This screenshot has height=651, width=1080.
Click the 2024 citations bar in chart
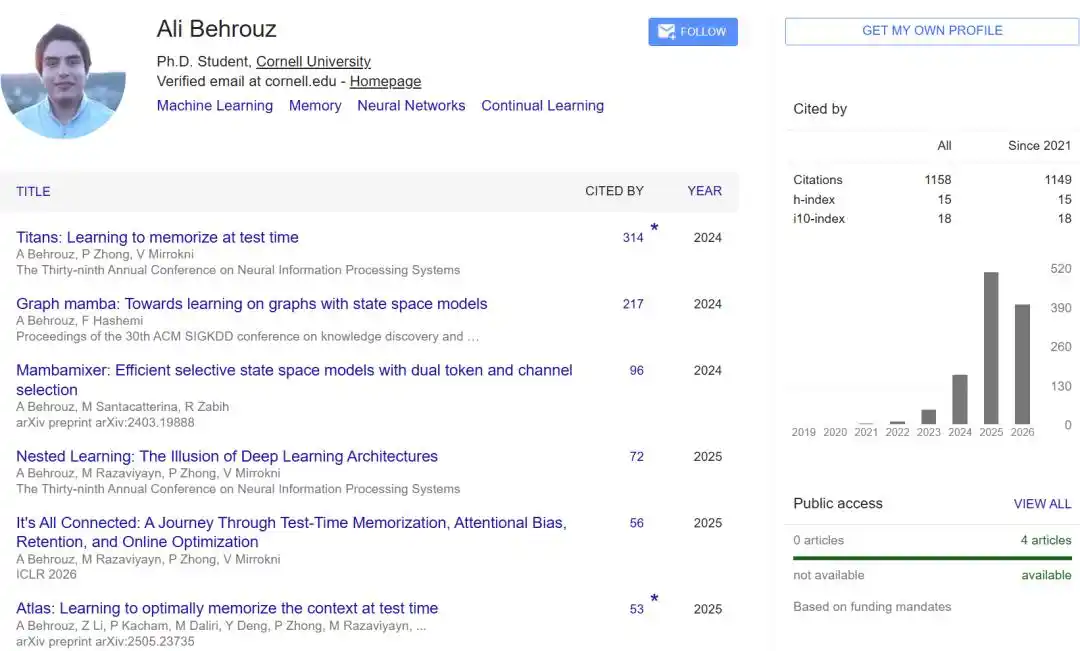tap(959, 399)
